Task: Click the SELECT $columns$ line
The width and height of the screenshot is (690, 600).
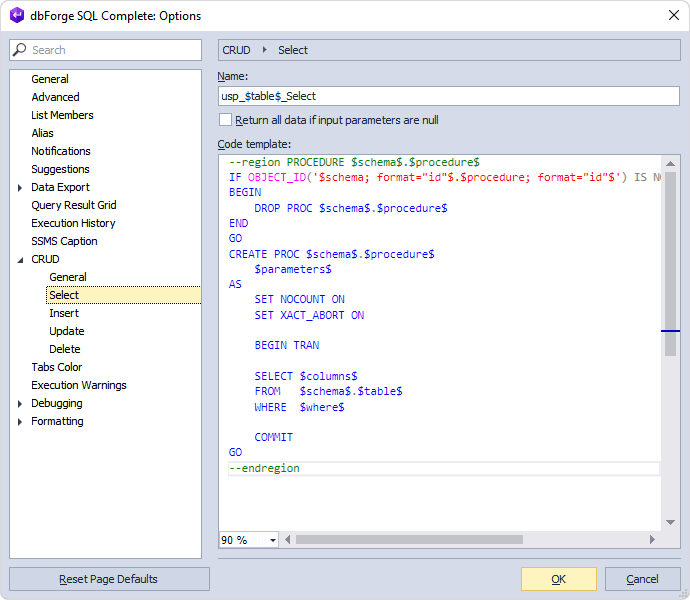Action: tap(306, 376)
